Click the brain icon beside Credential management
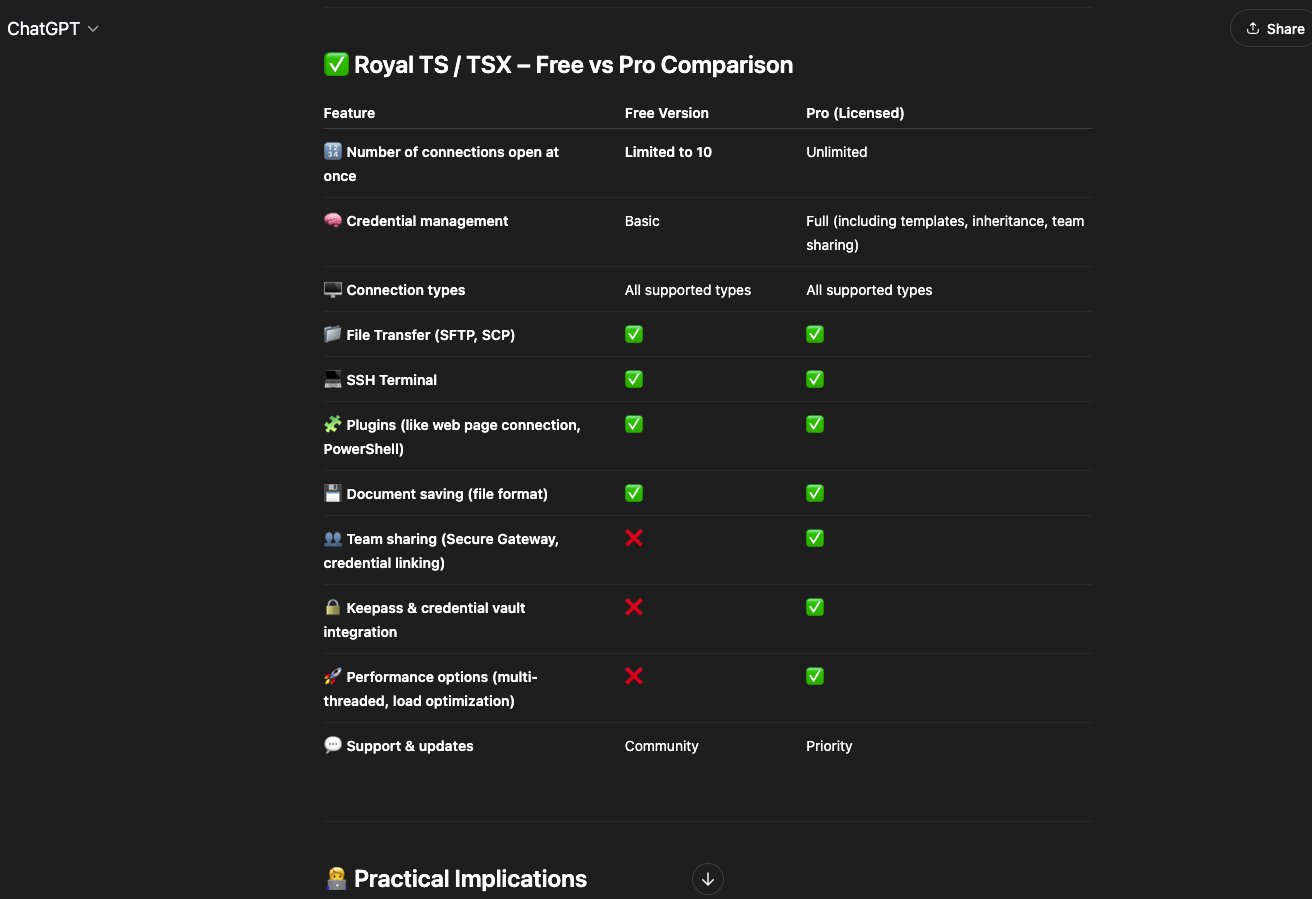Image resolution: width=1312 pixels, height=899 pixels. pos(333,221)
